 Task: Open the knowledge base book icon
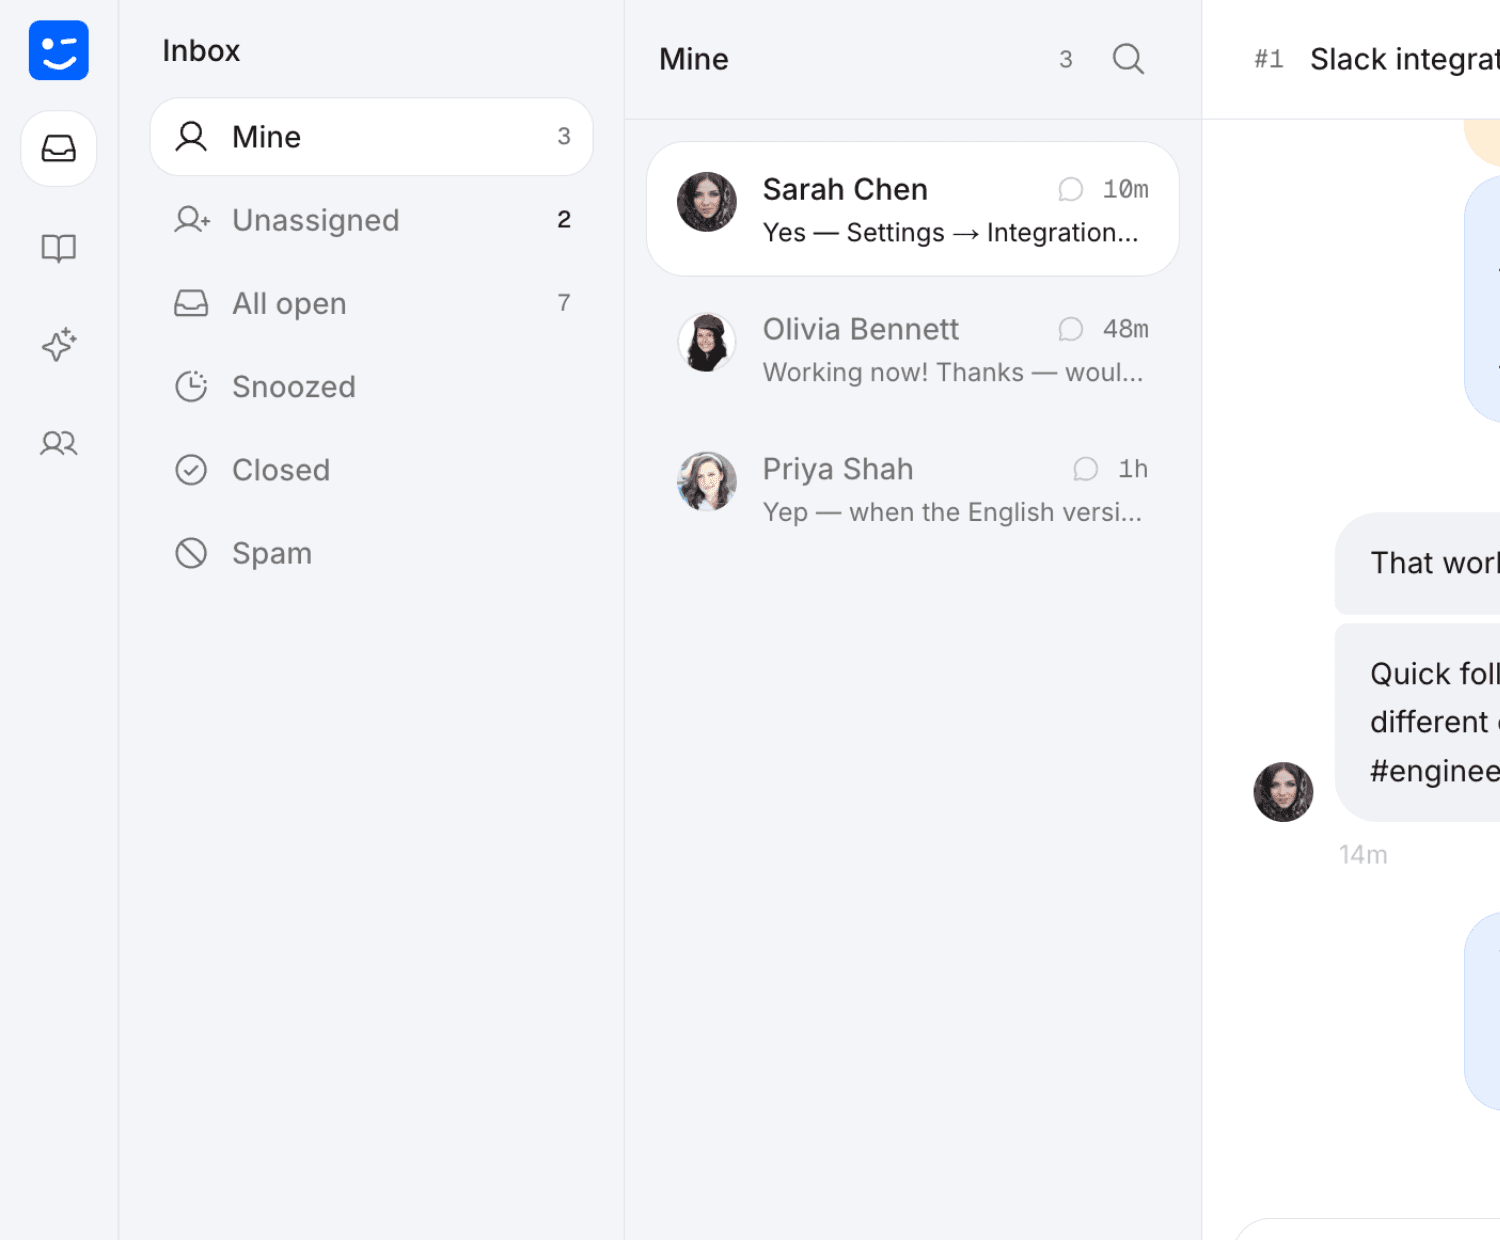[x=59, y=247]
